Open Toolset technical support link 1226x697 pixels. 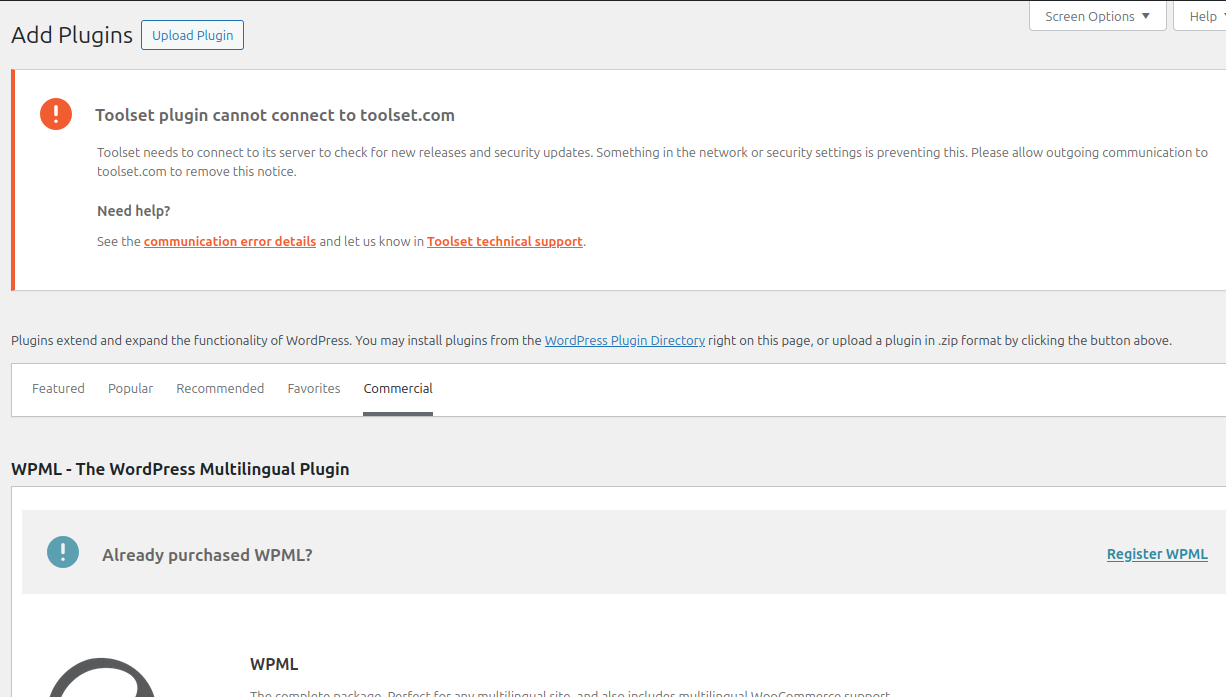(504, 242)
